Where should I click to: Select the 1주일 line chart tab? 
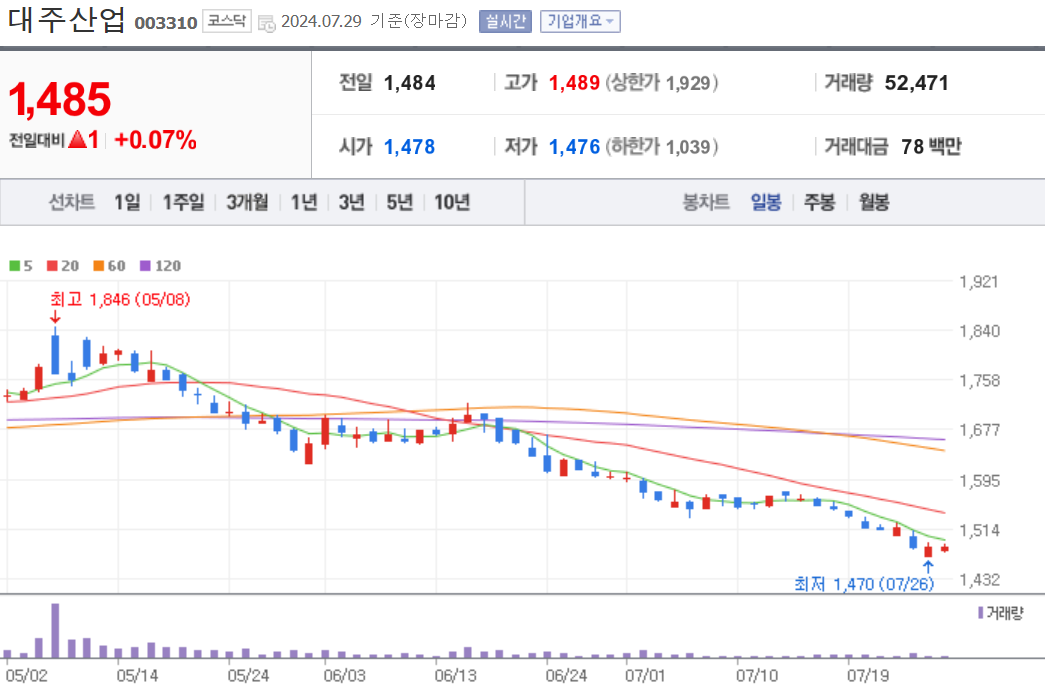pos(183,202)
